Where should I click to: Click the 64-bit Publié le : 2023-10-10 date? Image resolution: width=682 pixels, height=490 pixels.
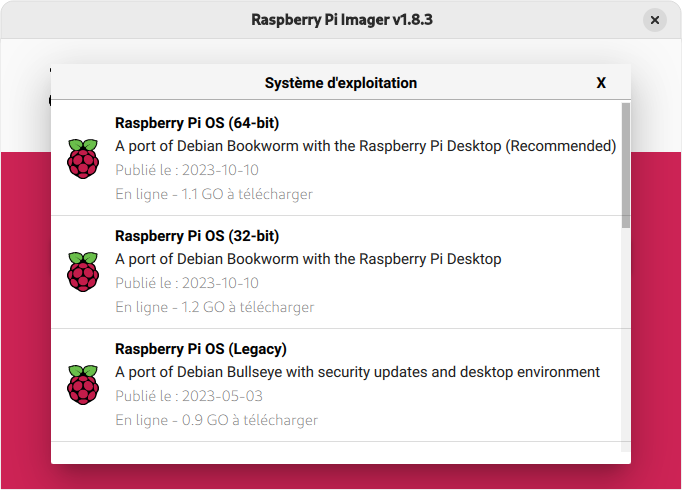(187, 170)
